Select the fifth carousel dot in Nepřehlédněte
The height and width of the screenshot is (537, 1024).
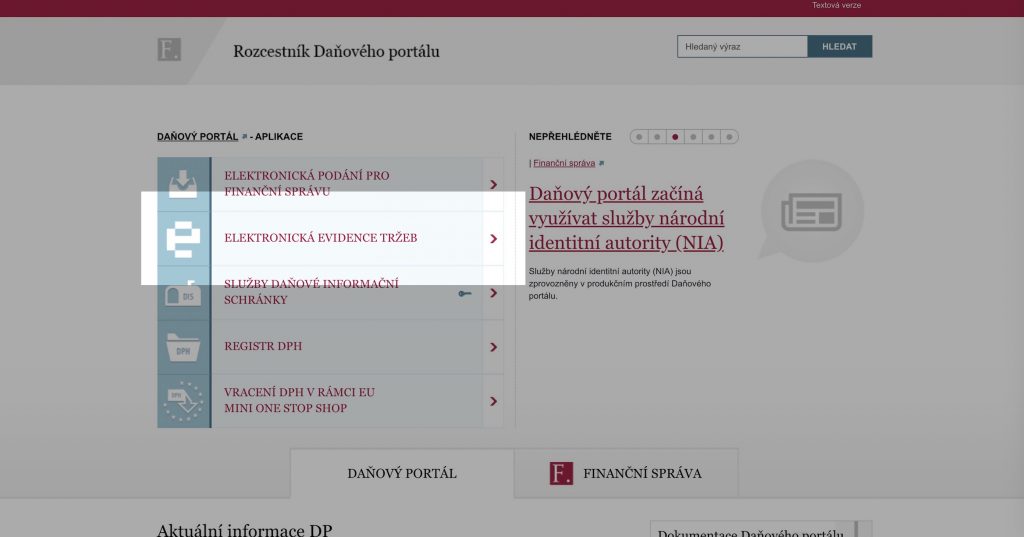click(711, 137)
